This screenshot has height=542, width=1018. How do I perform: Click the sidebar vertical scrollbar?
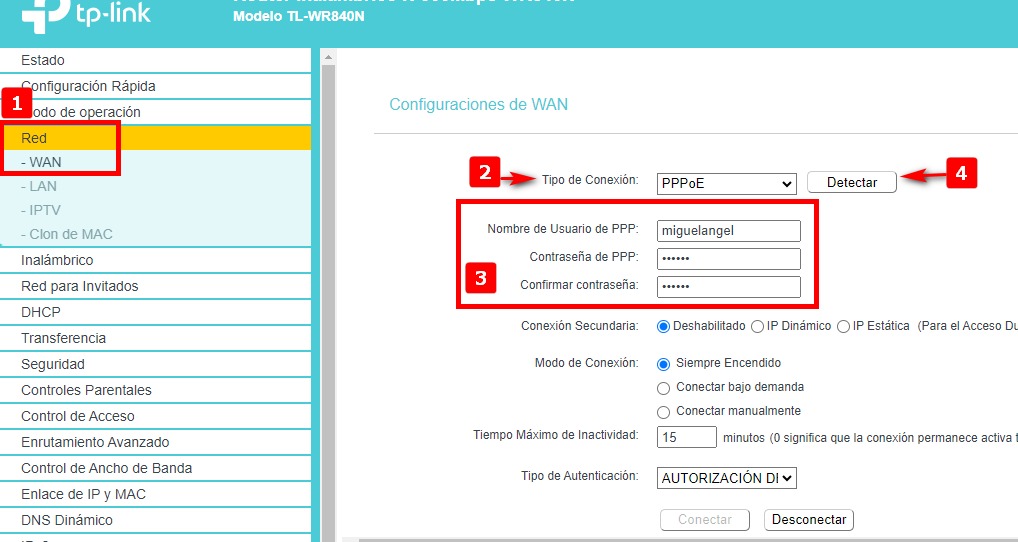tap(327, 300)
